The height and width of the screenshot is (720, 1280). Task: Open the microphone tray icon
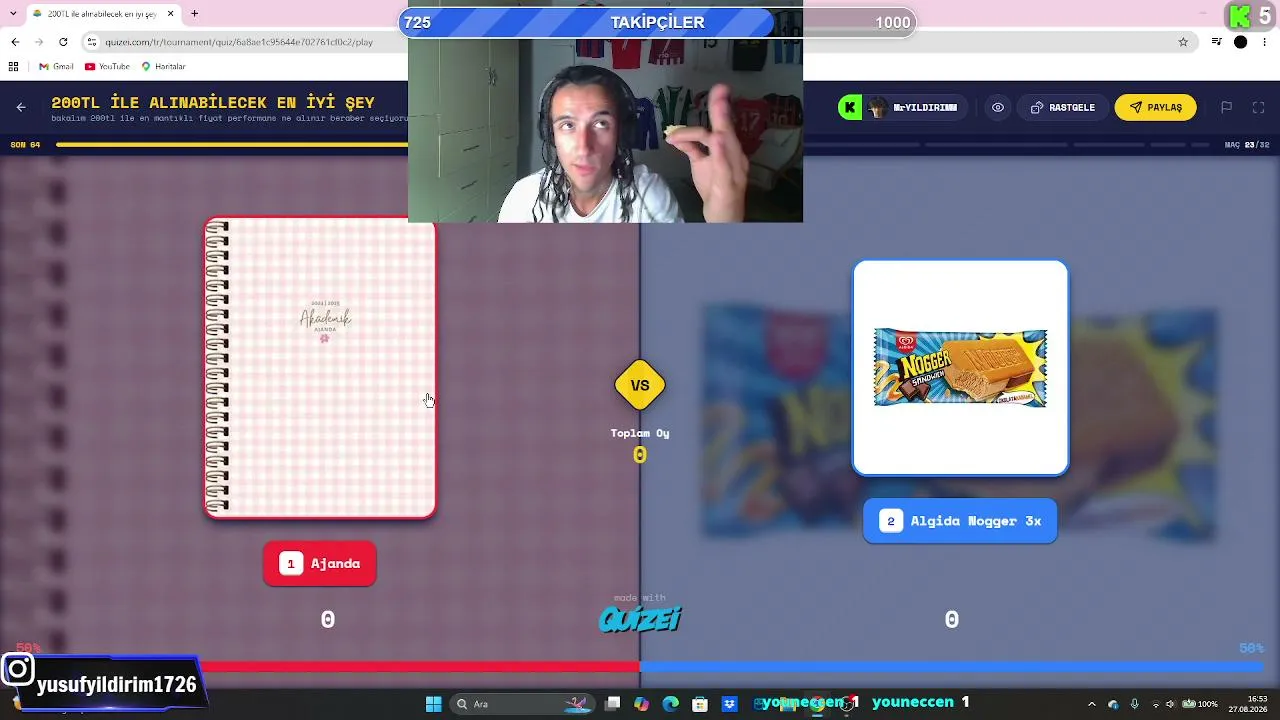(1134, 704)
